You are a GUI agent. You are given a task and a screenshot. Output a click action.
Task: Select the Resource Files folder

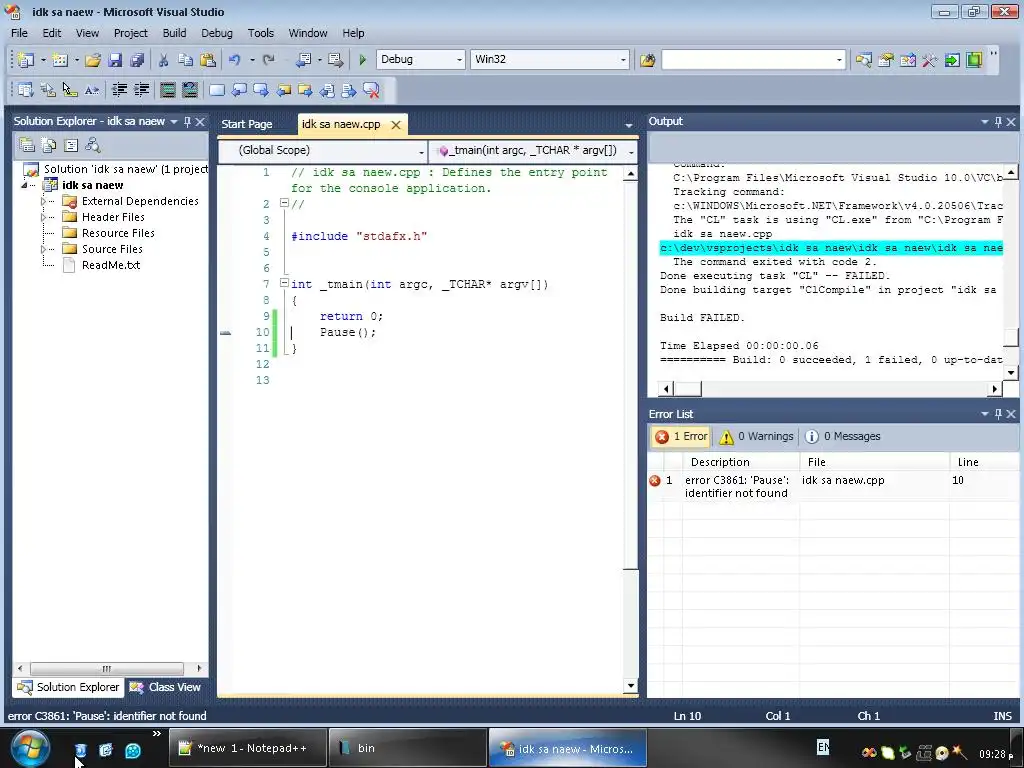pos(118,233)
